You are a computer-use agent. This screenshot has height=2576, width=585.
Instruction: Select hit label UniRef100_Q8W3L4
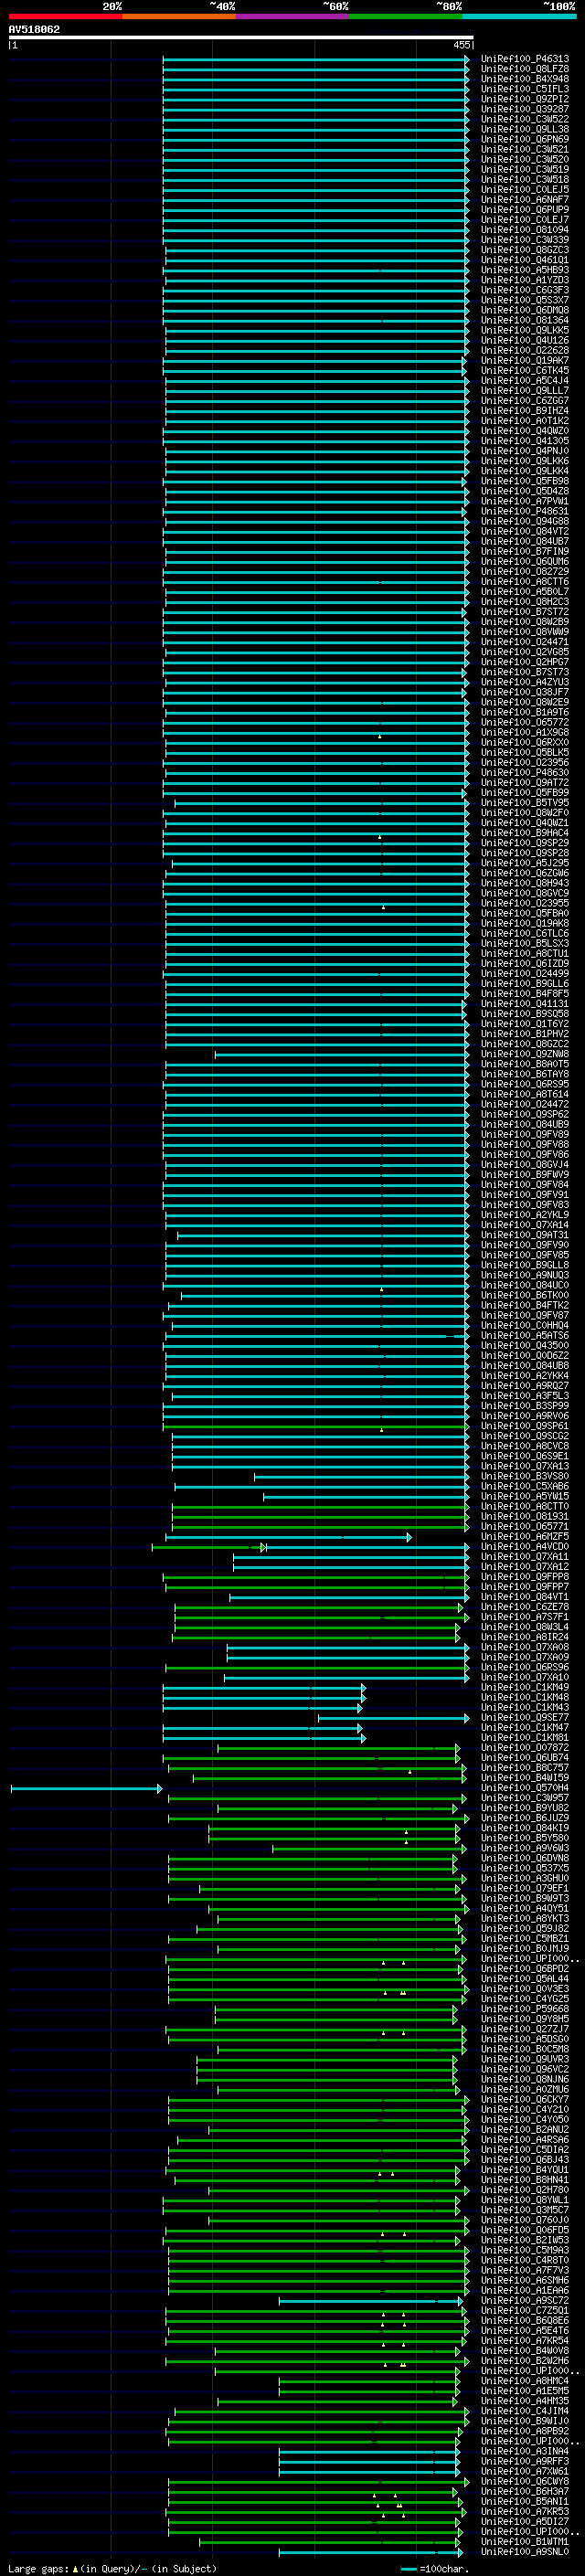[524, 1627]
